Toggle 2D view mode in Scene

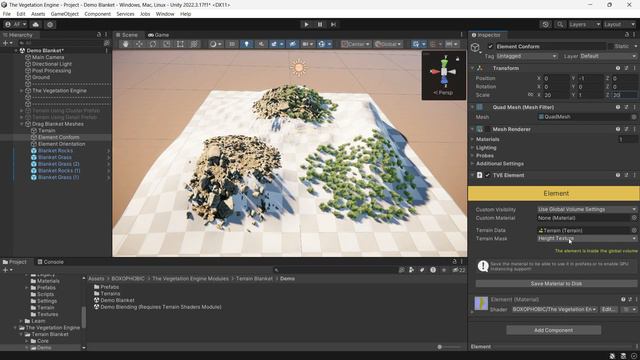(x=232, y=44)
